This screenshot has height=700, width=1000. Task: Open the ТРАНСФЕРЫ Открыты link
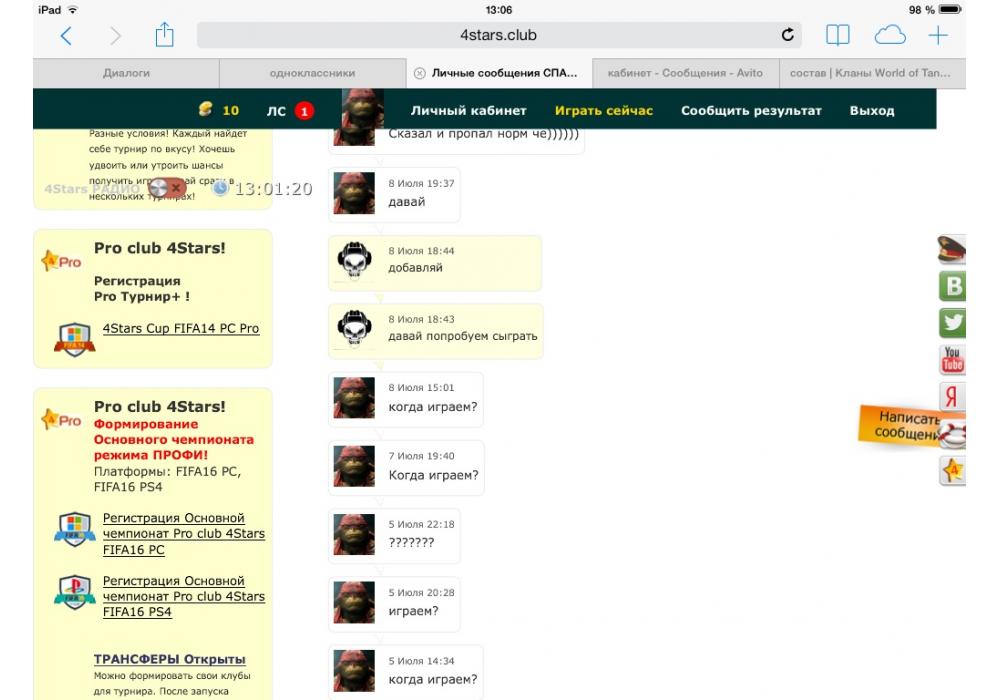tap(169, 659)
